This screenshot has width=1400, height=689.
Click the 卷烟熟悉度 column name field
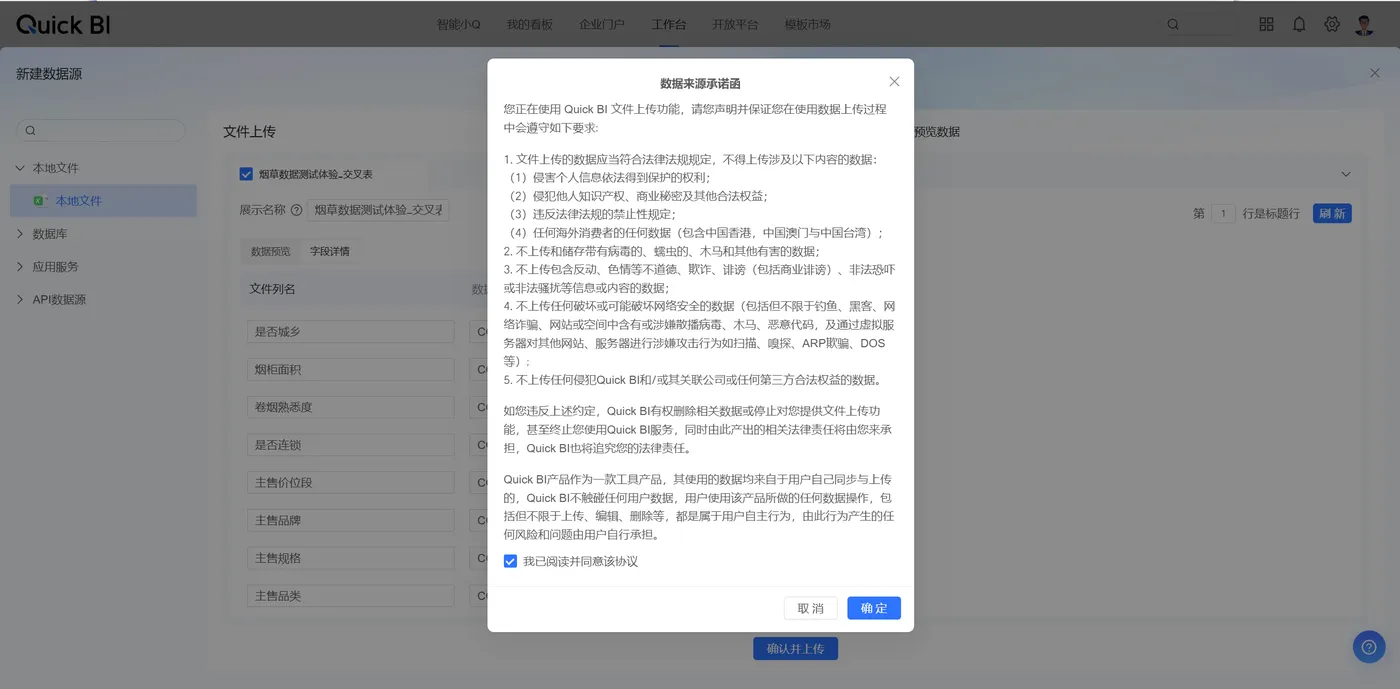pyautogui.click(x=351, y=407)
